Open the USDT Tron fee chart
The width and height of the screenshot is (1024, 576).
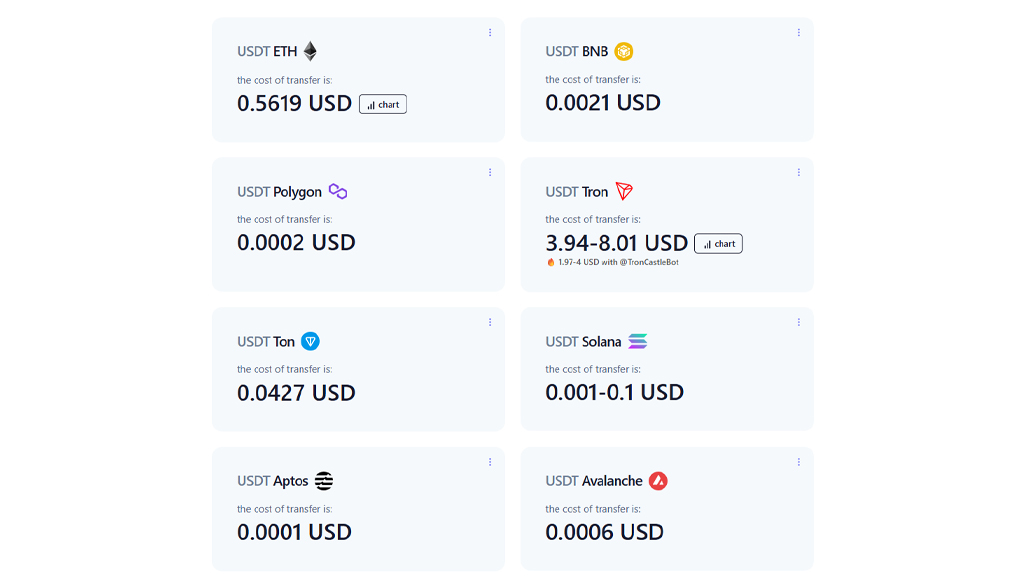pyautogui.click(x=718, y=244)
